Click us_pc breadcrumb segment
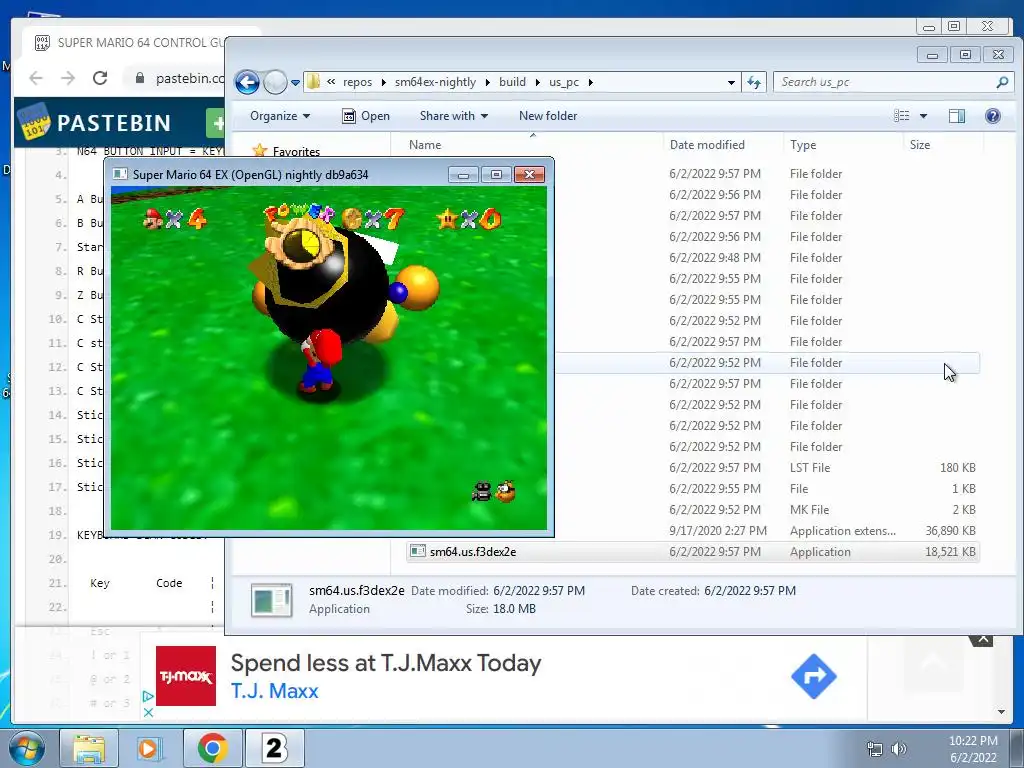This screenshot has height=768, width=1024. coord(564,82)
